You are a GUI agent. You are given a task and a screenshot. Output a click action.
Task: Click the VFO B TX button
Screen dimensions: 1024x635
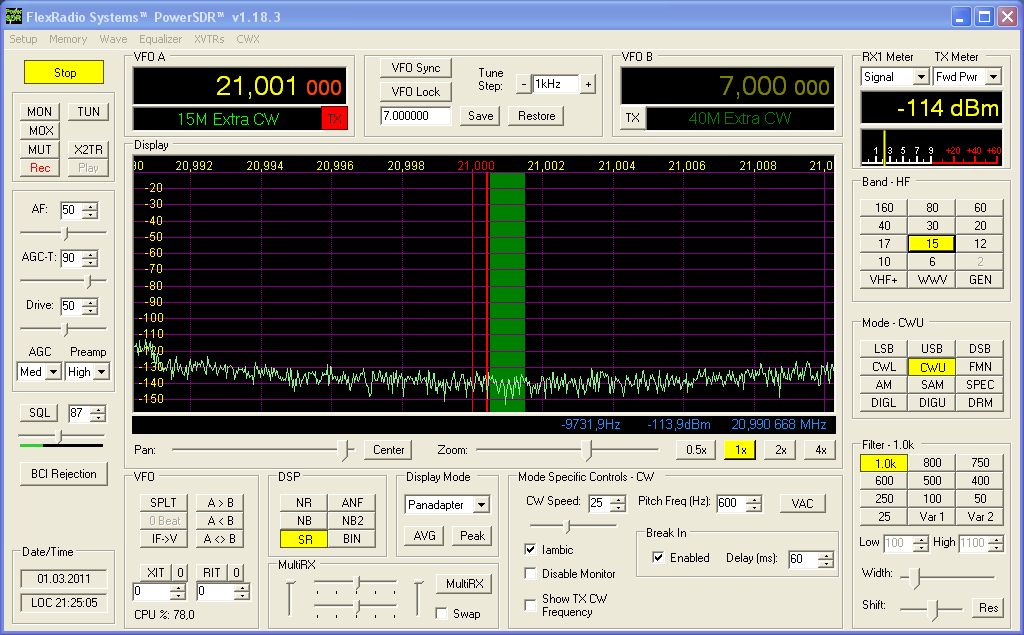tap(633, 118)
